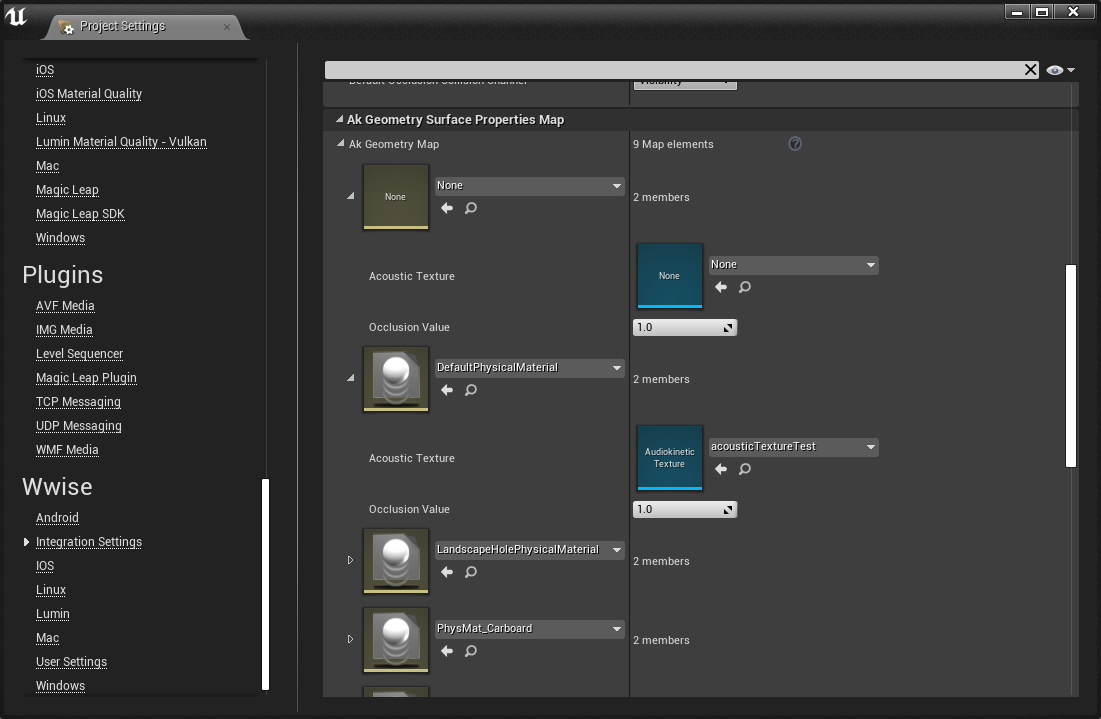Image resolution: width=1101 pixels, height=719 pixels.
Task: Open Wwise User Settings
Action: pyautogui.click(x=71, y=661)
